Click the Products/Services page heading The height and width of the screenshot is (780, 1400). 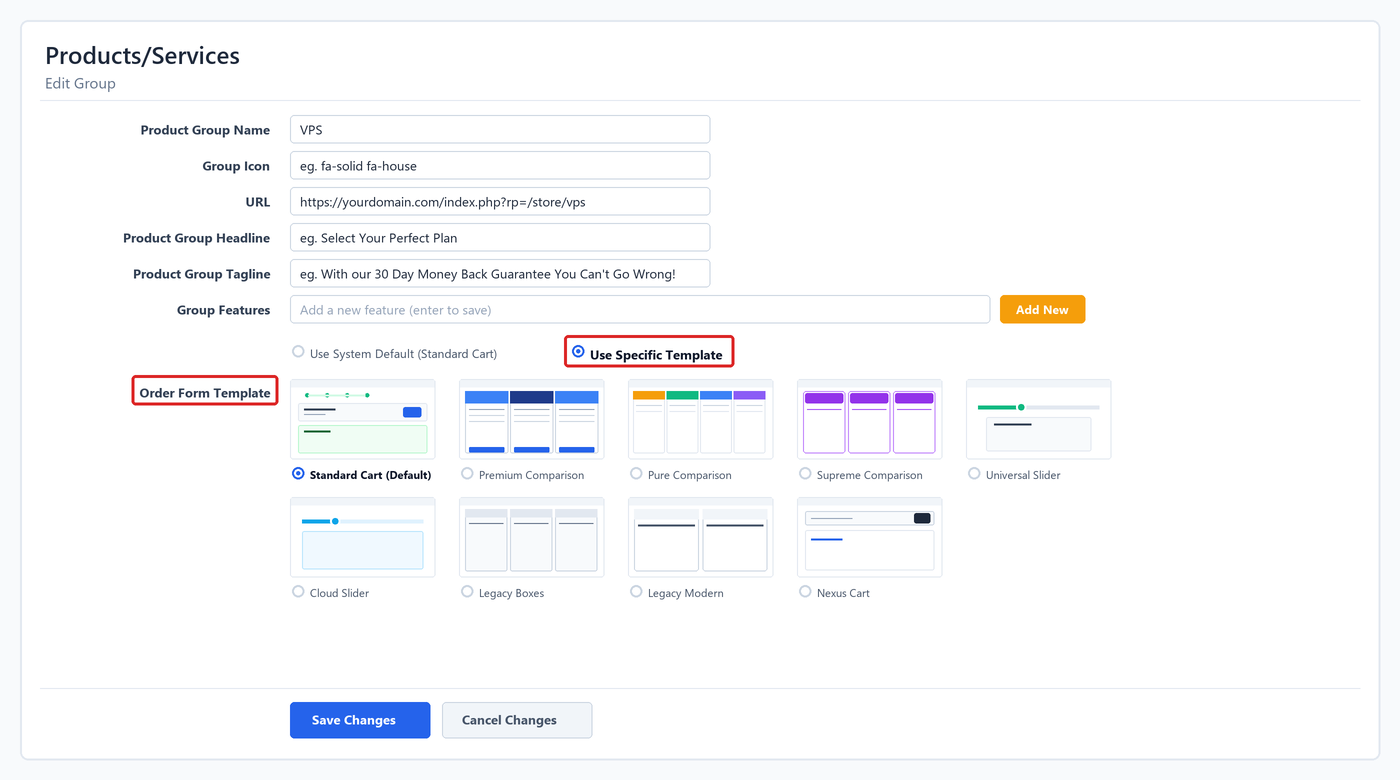(x=142, y=55)
